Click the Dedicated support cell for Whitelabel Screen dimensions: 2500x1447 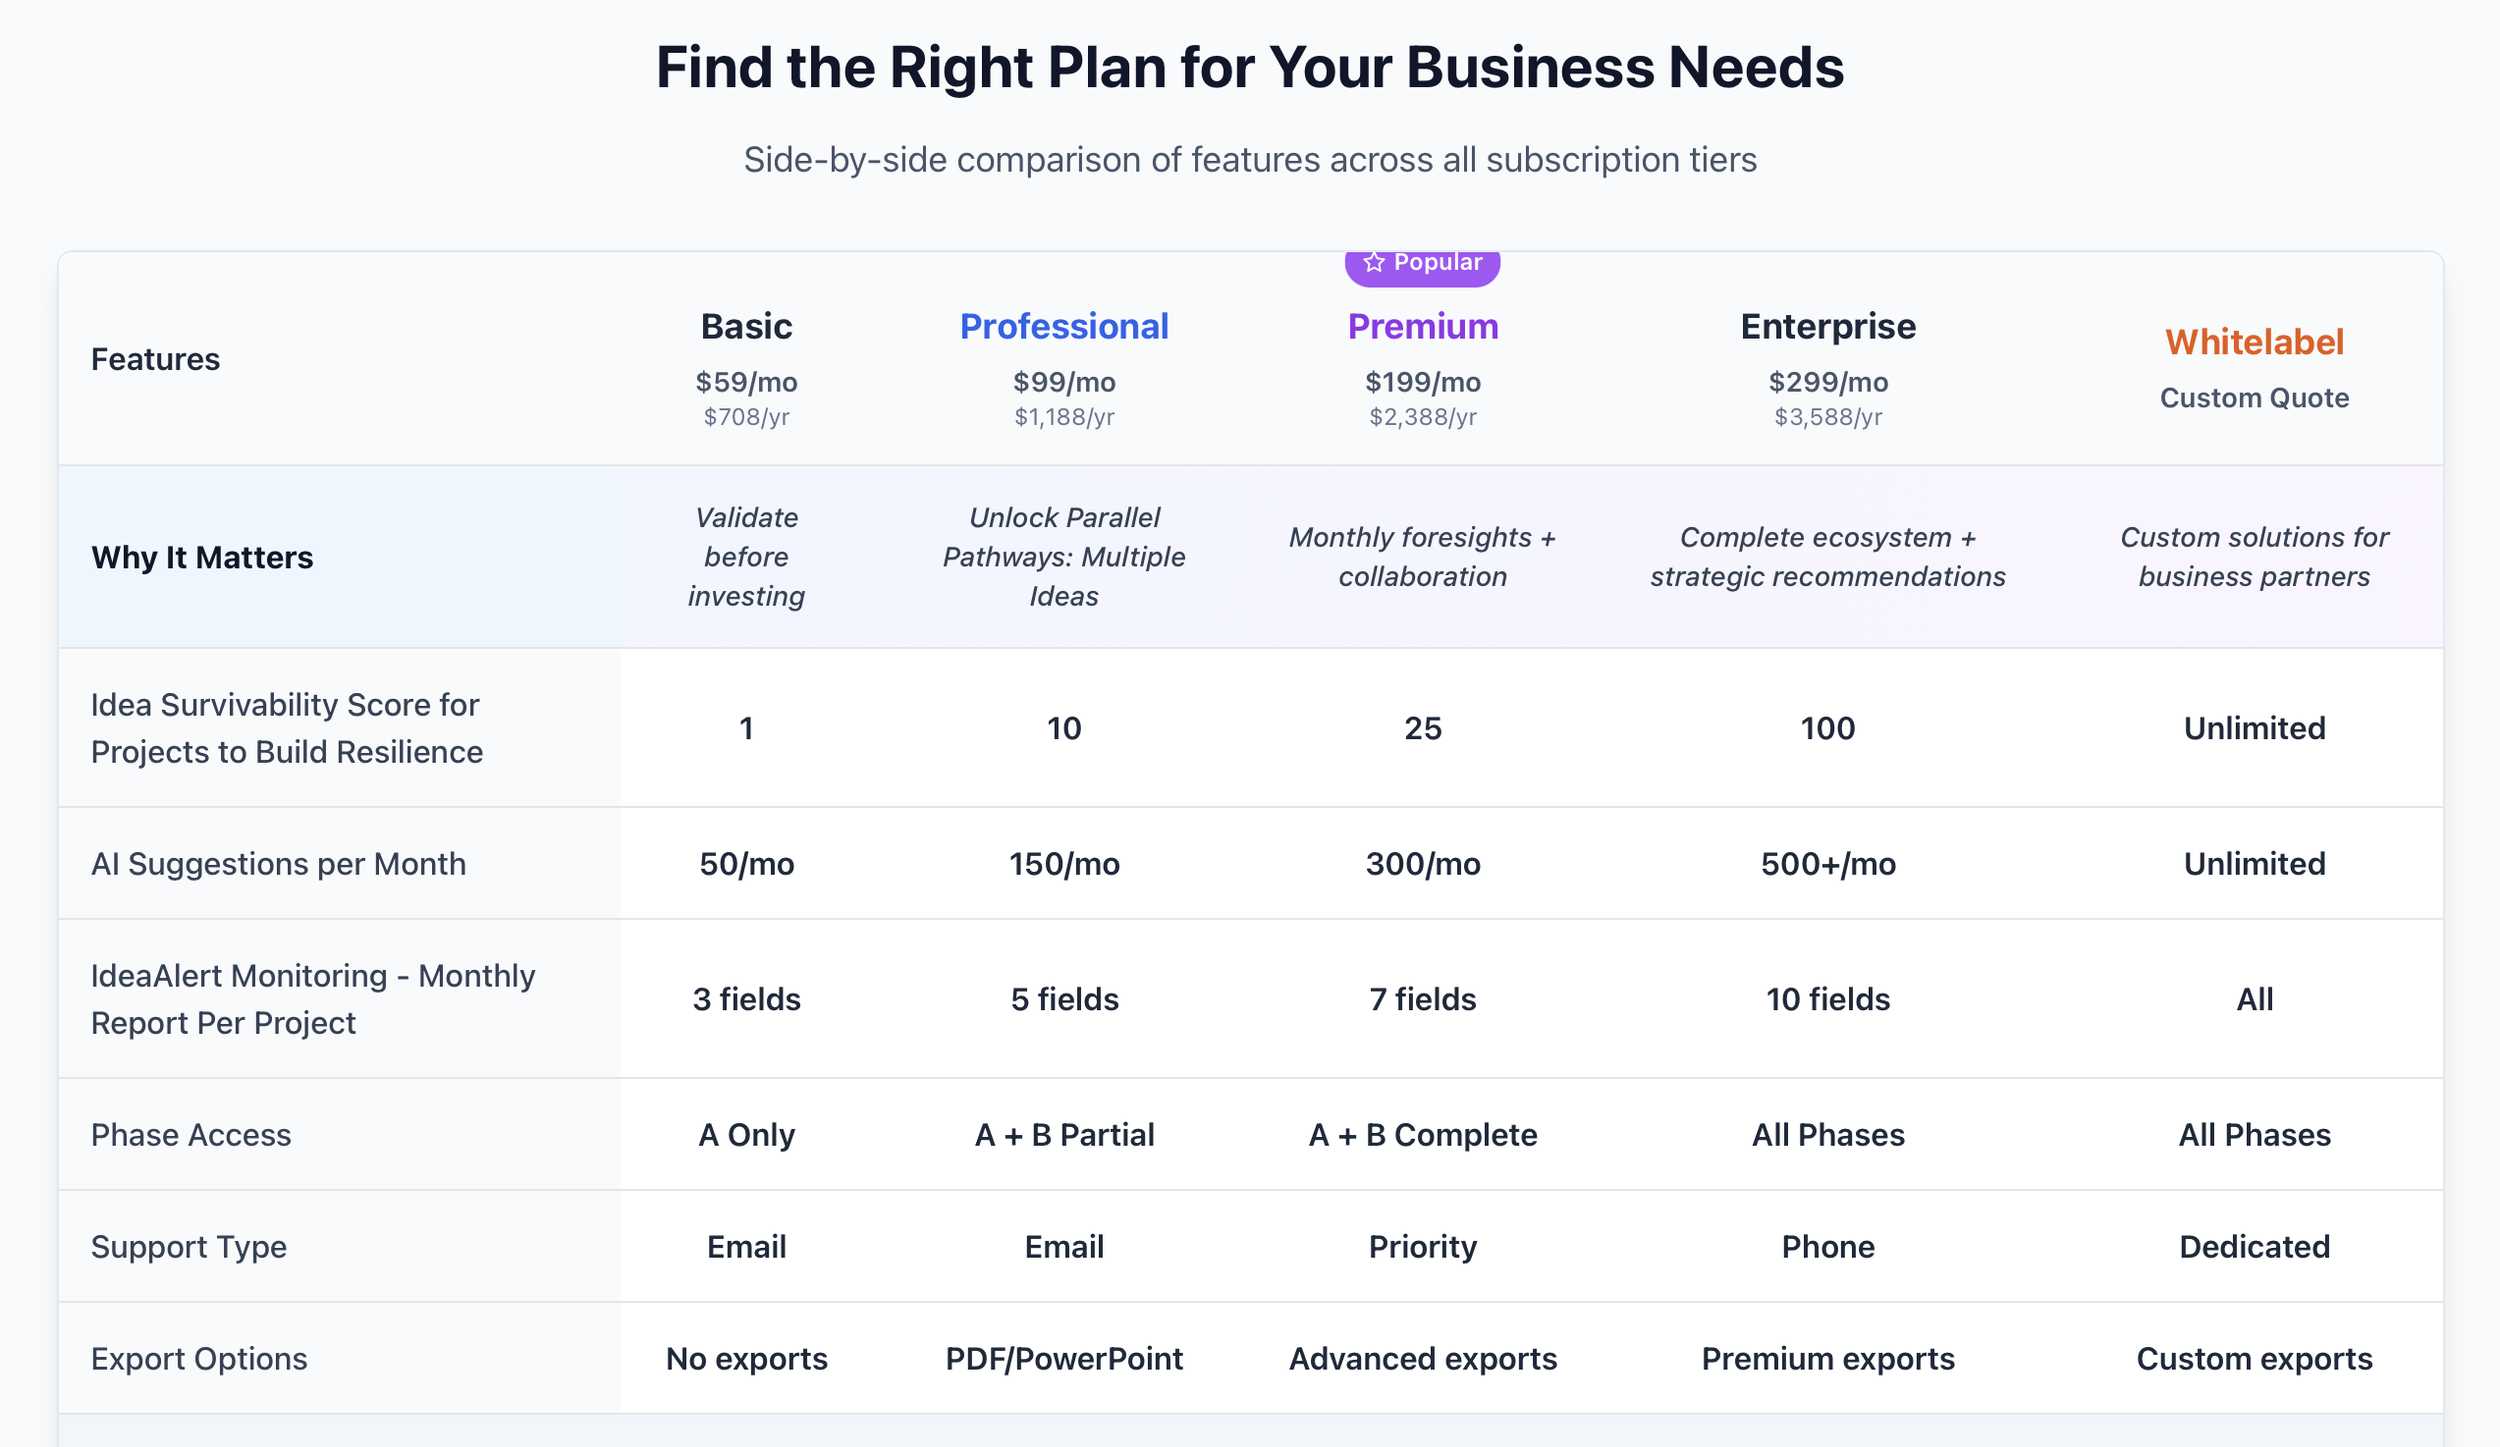tap(2254, 1247)
